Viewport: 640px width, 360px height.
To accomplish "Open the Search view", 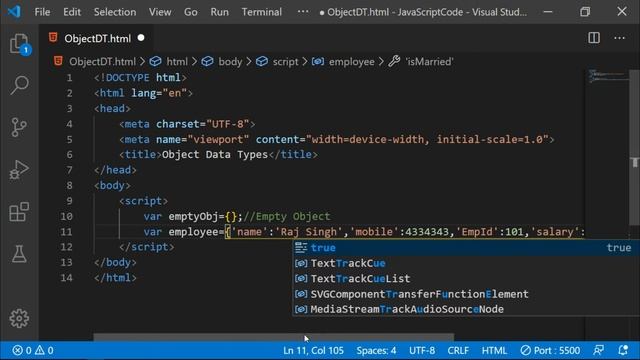I will click(19, 85).
